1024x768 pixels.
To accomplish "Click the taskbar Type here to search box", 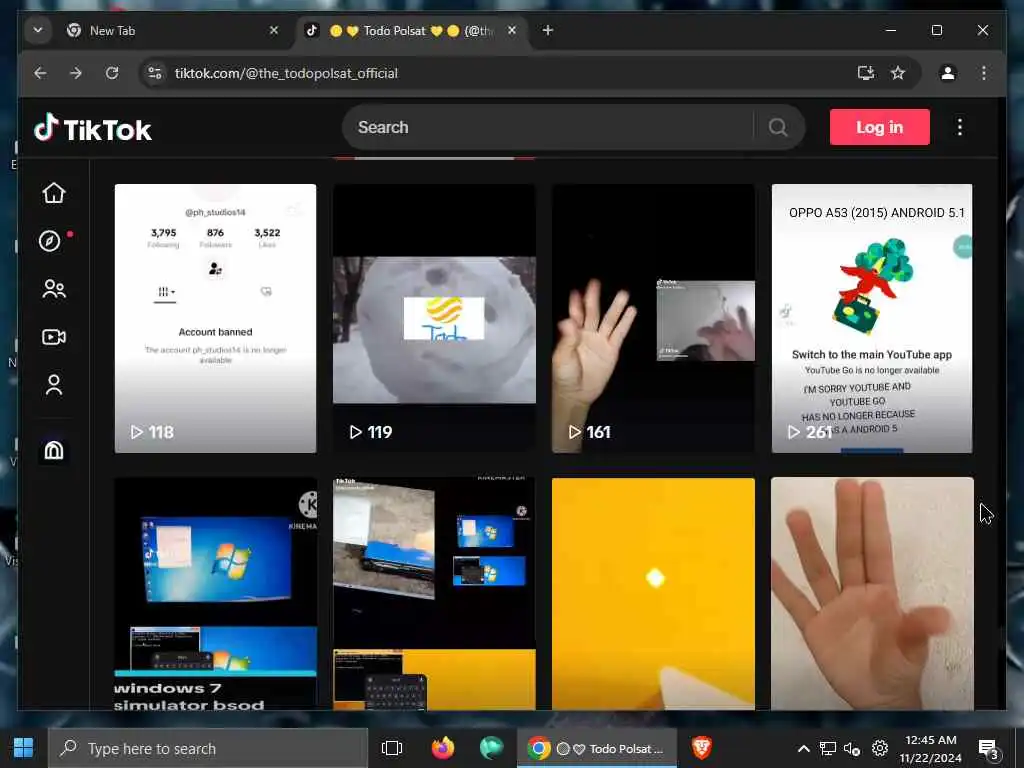I will 208,748.
